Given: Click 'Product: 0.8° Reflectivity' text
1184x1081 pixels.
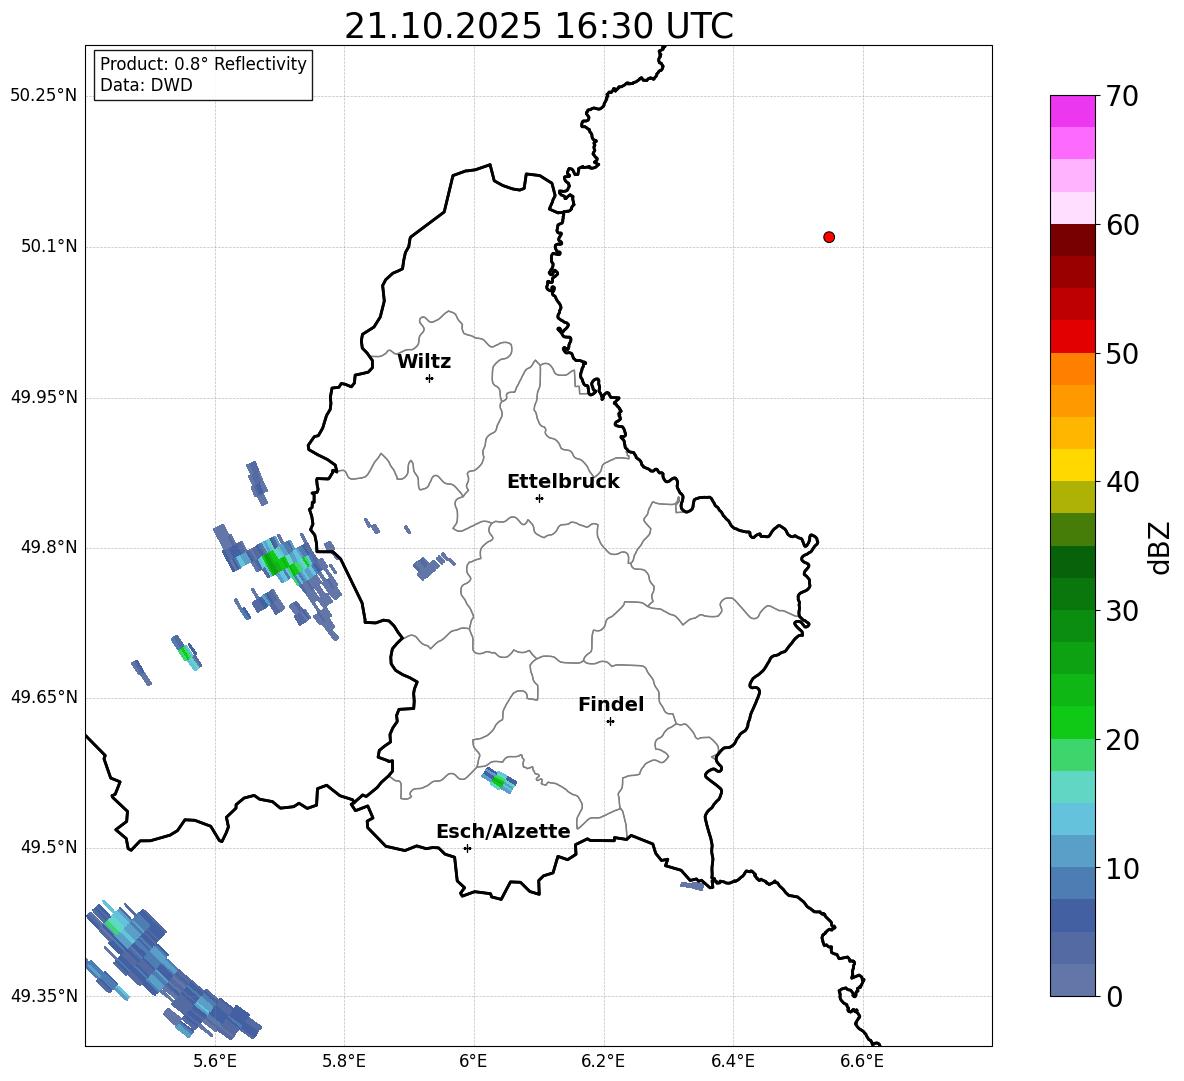Looking at the screenshot, I should pos(203,64).
